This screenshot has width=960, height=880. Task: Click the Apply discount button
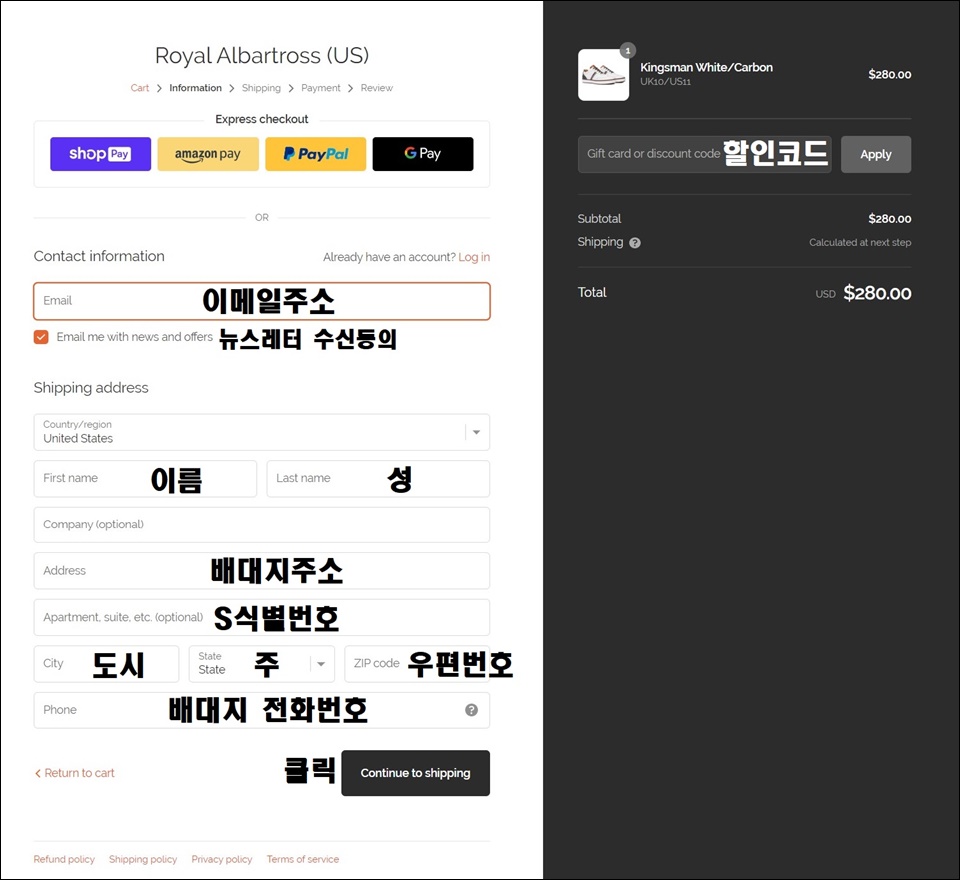coord(876,154)
